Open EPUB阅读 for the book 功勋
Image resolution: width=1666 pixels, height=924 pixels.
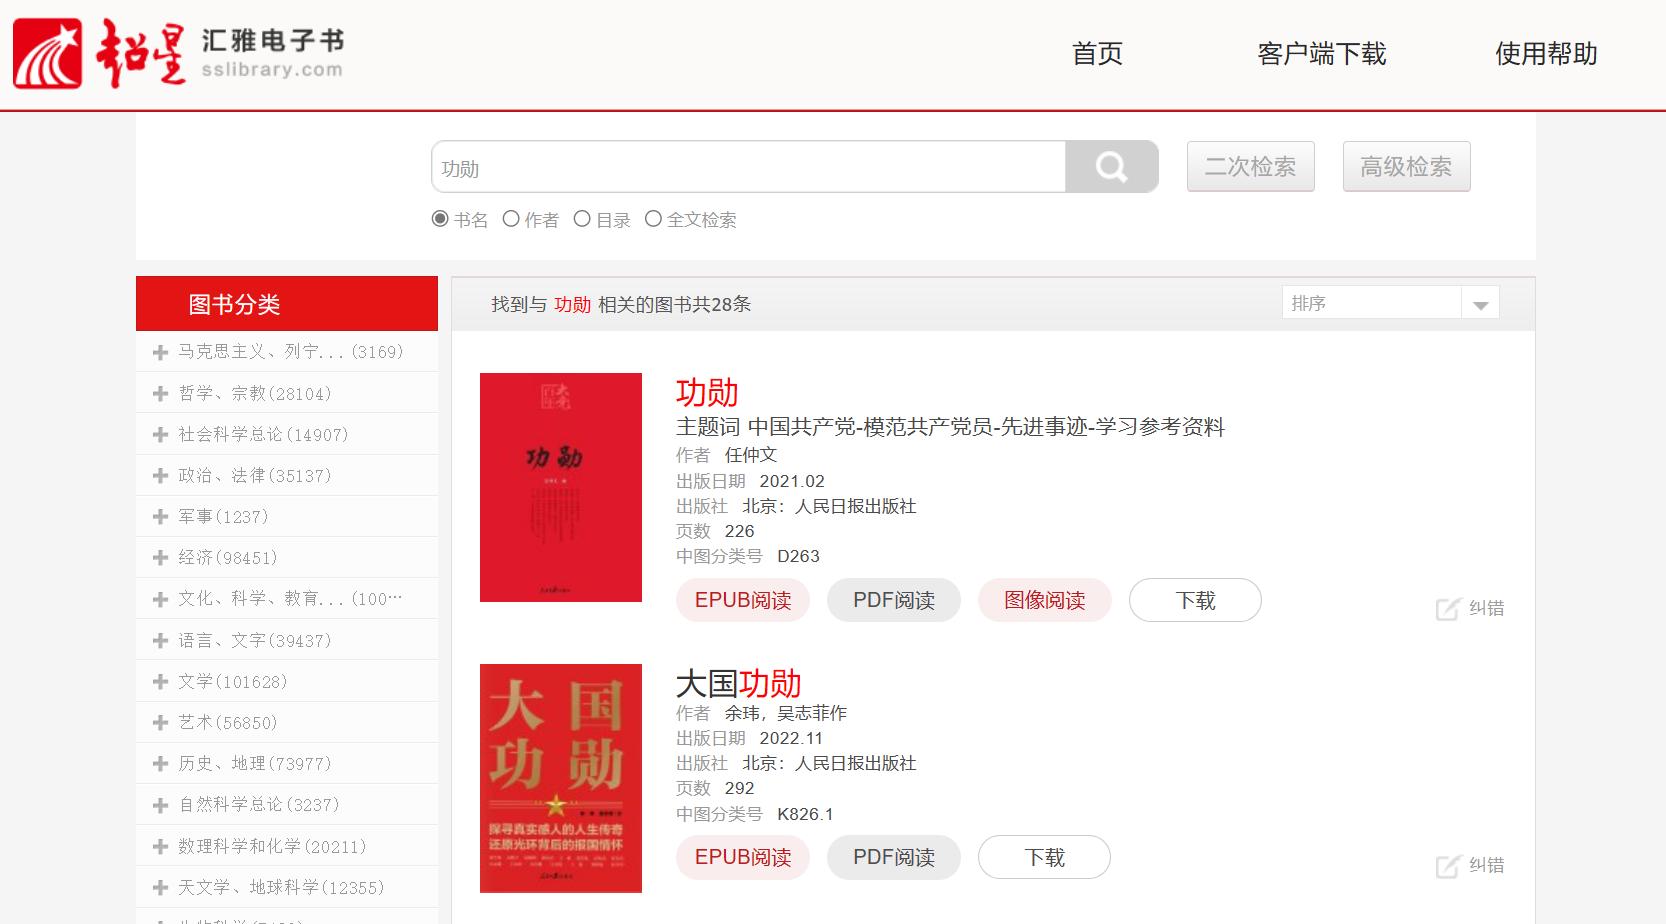click(x=743, y=600)
